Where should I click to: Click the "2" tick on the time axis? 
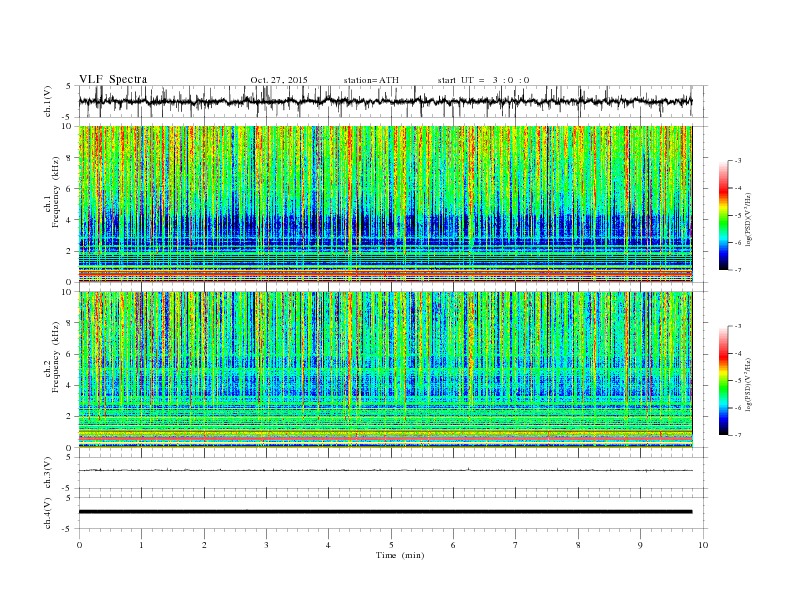point(204,545)
